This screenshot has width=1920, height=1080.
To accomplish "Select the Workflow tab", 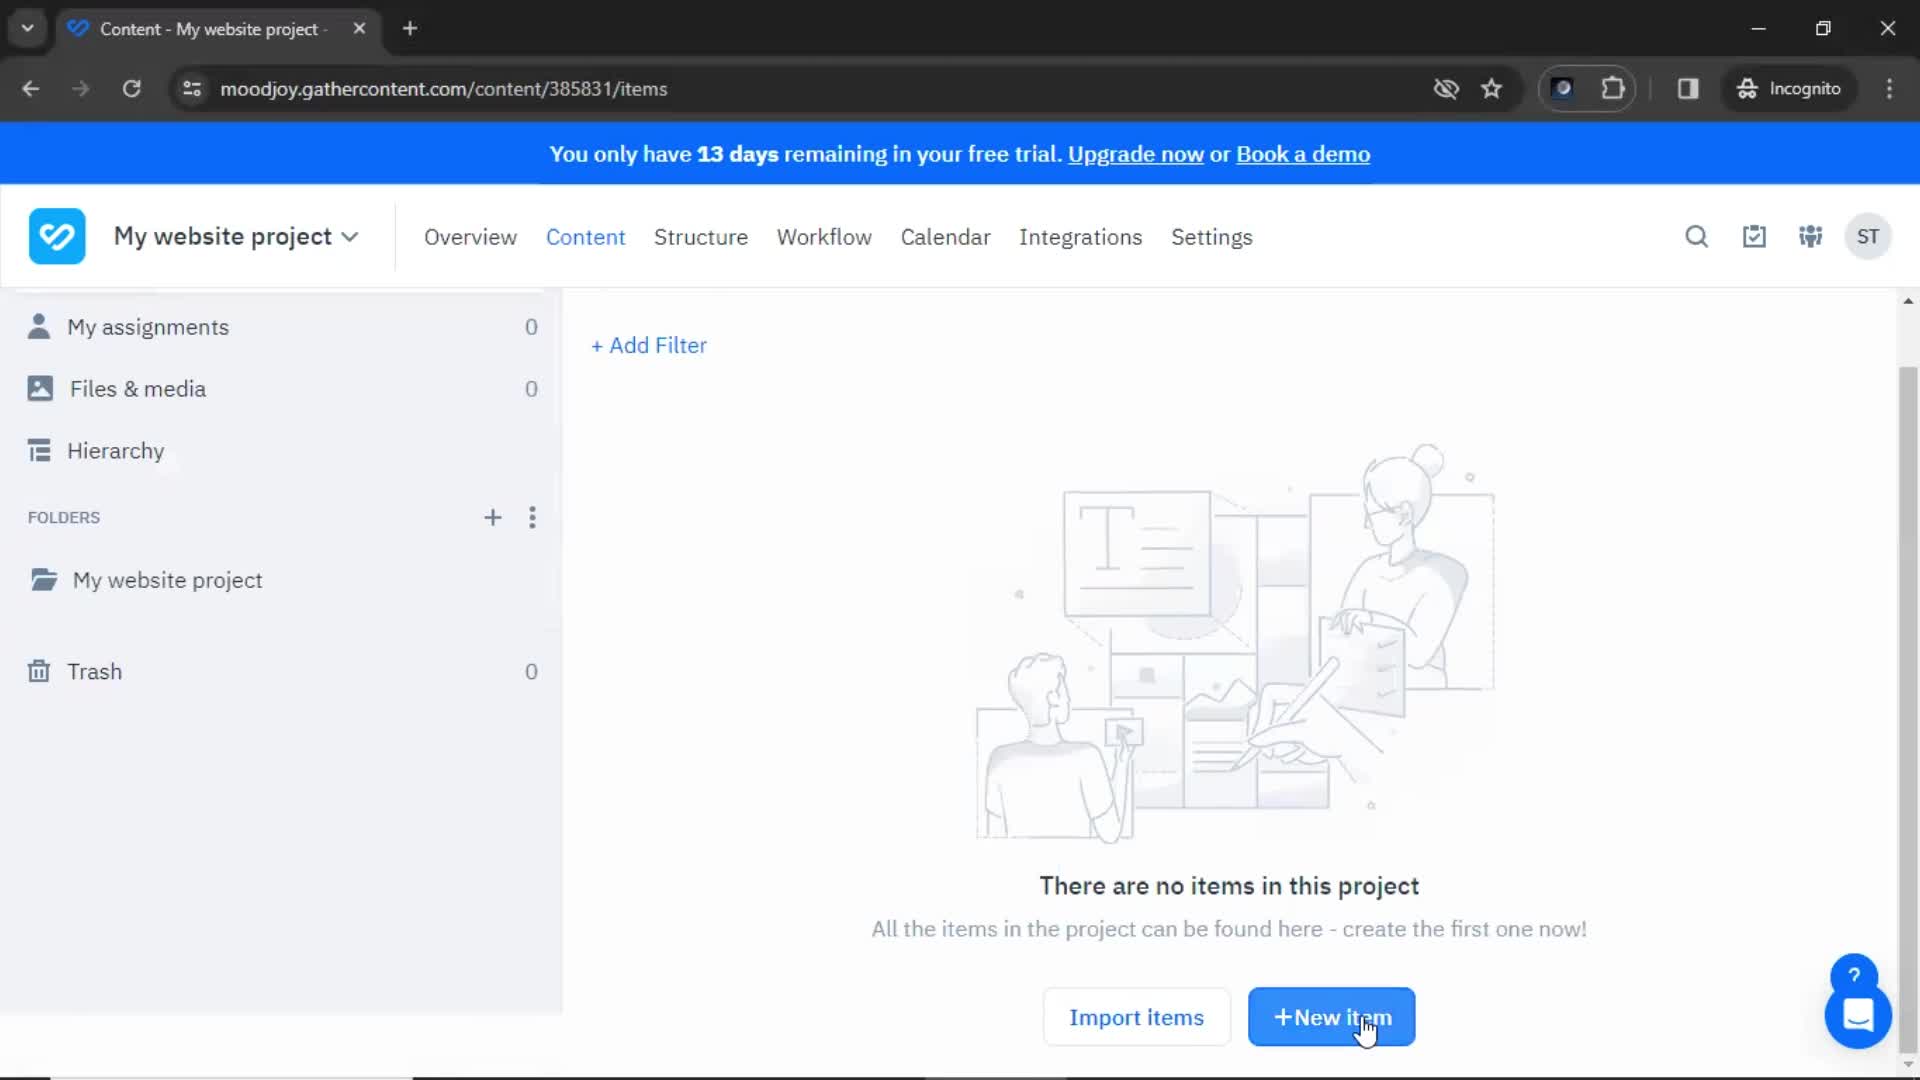I will point(823,236).
